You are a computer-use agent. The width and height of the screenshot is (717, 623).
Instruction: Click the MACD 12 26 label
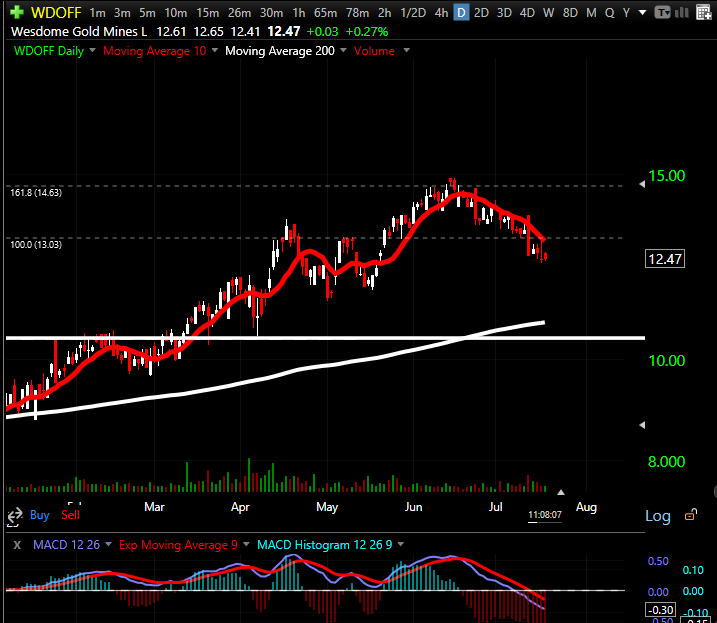[66, 545]
